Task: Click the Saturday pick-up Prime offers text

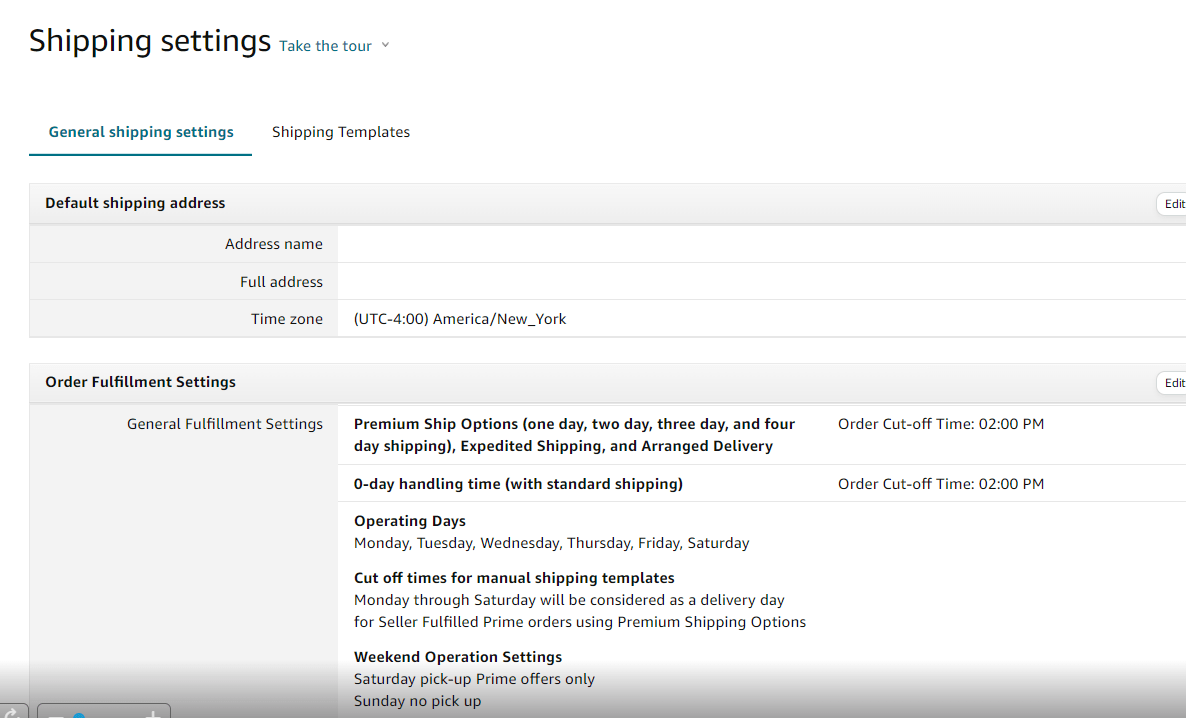Action: (474, 678)
